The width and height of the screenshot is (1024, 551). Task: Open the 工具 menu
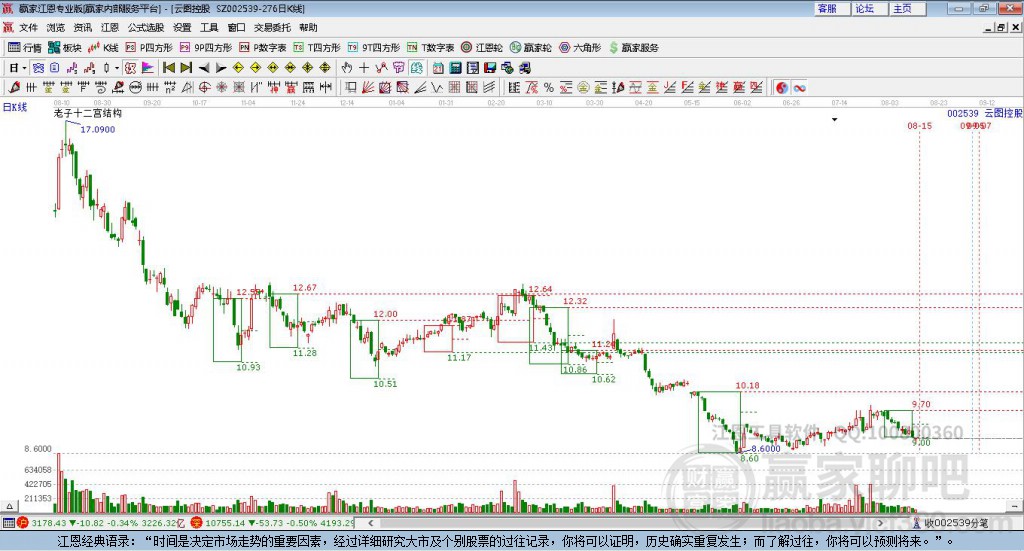[x=209, y=27]
